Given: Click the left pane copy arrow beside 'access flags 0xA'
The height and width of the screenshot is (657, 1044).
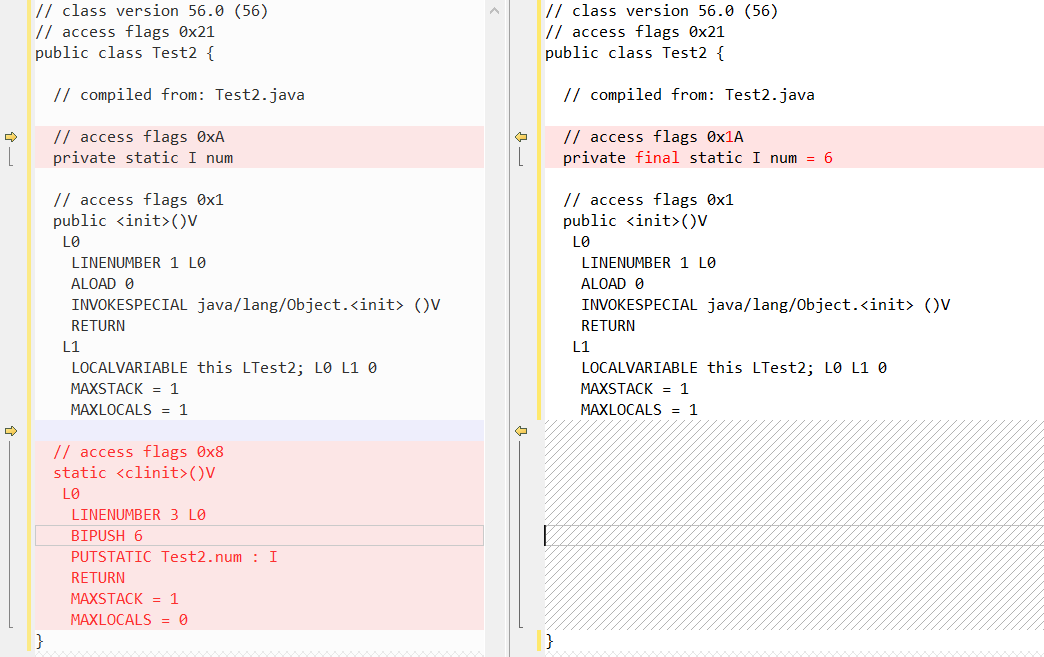Looking at the screenshot, I should click(11, 136).
